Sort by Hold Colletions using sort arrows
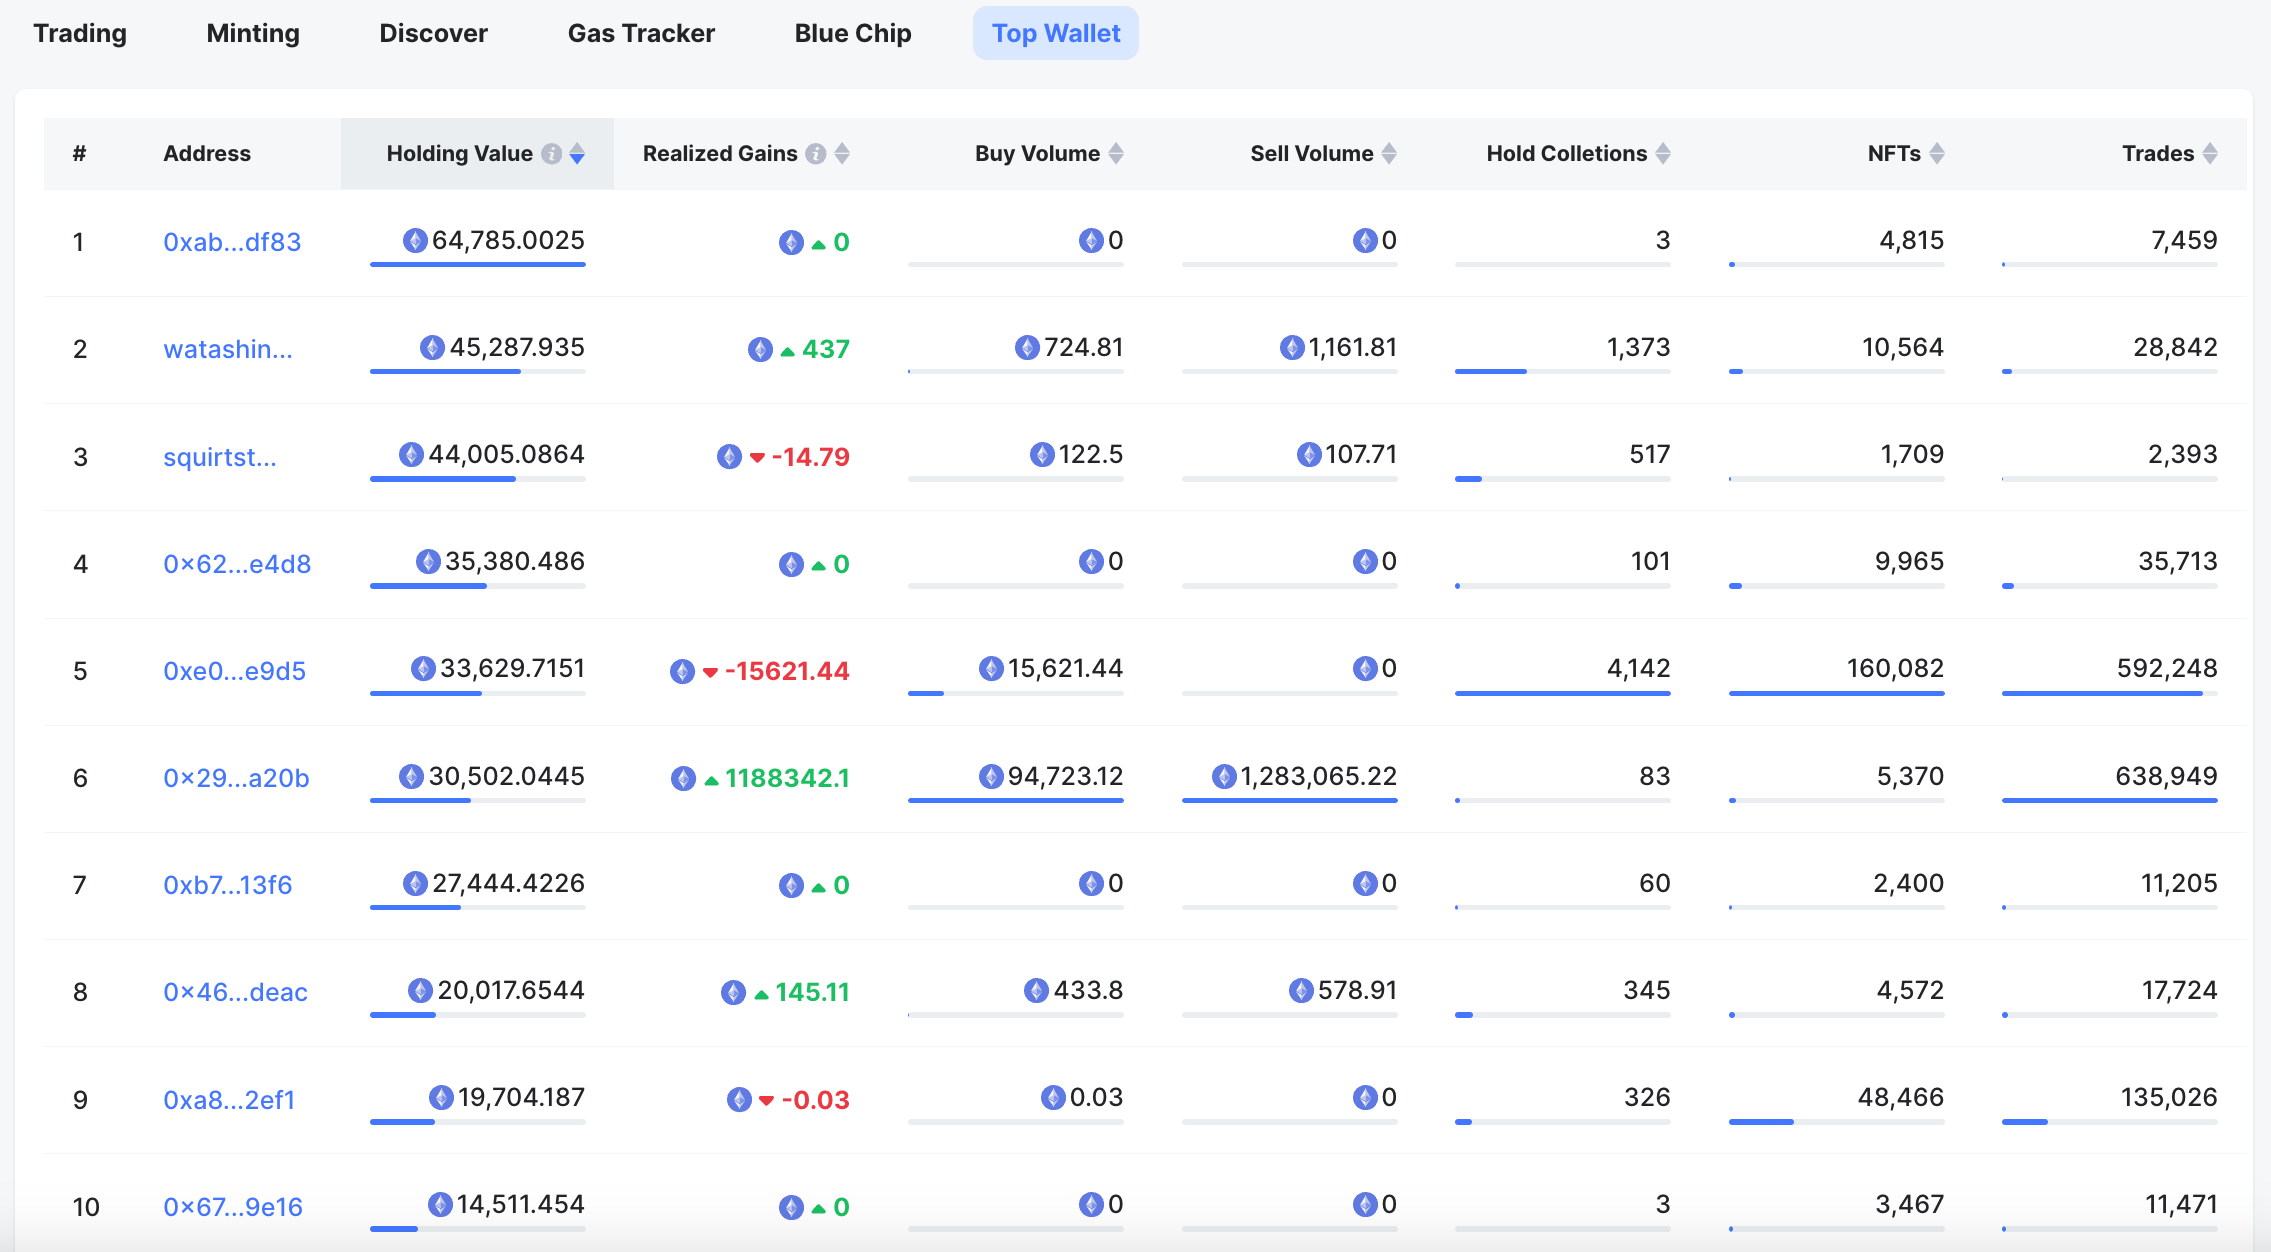 1663,154
